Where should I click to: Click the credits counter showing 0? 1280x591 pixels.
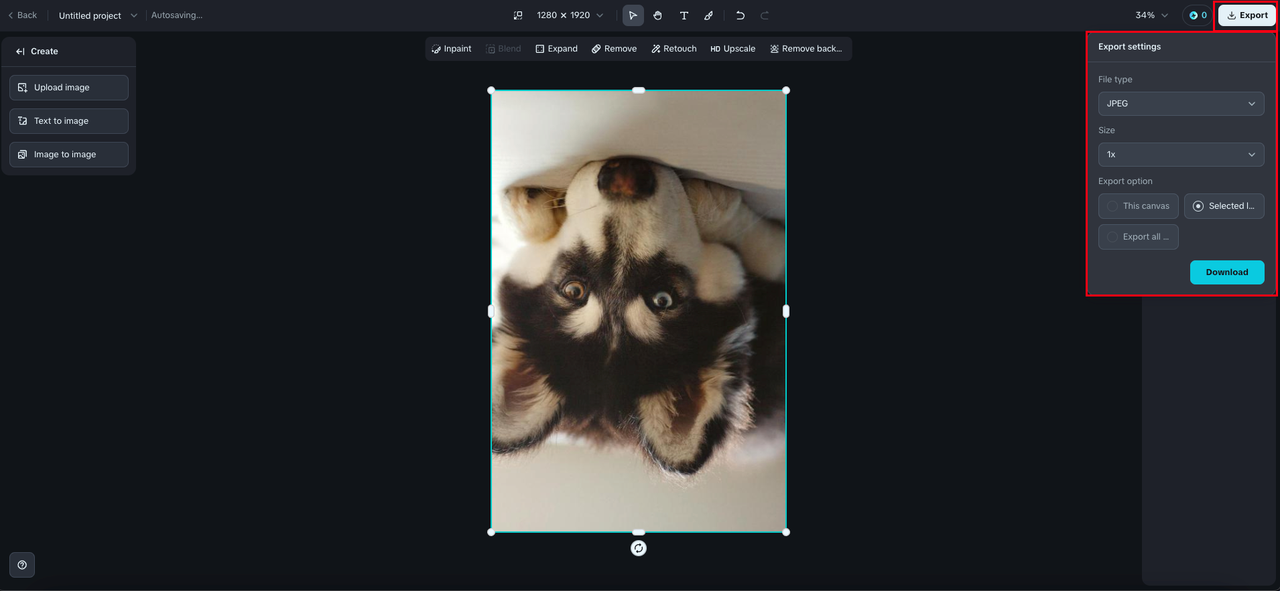(1197, 15)
